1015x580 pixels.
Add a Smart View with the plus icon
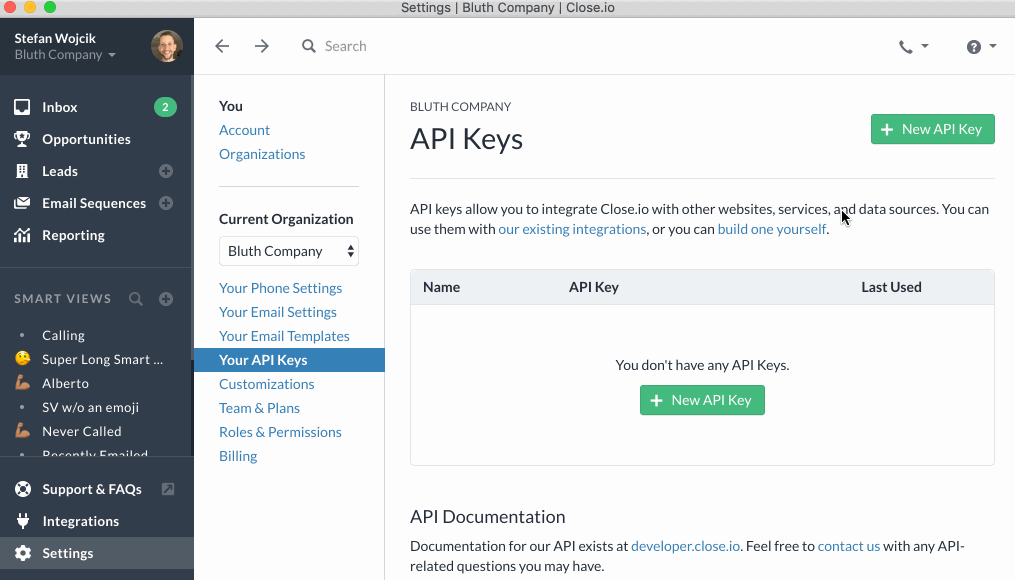166,298
